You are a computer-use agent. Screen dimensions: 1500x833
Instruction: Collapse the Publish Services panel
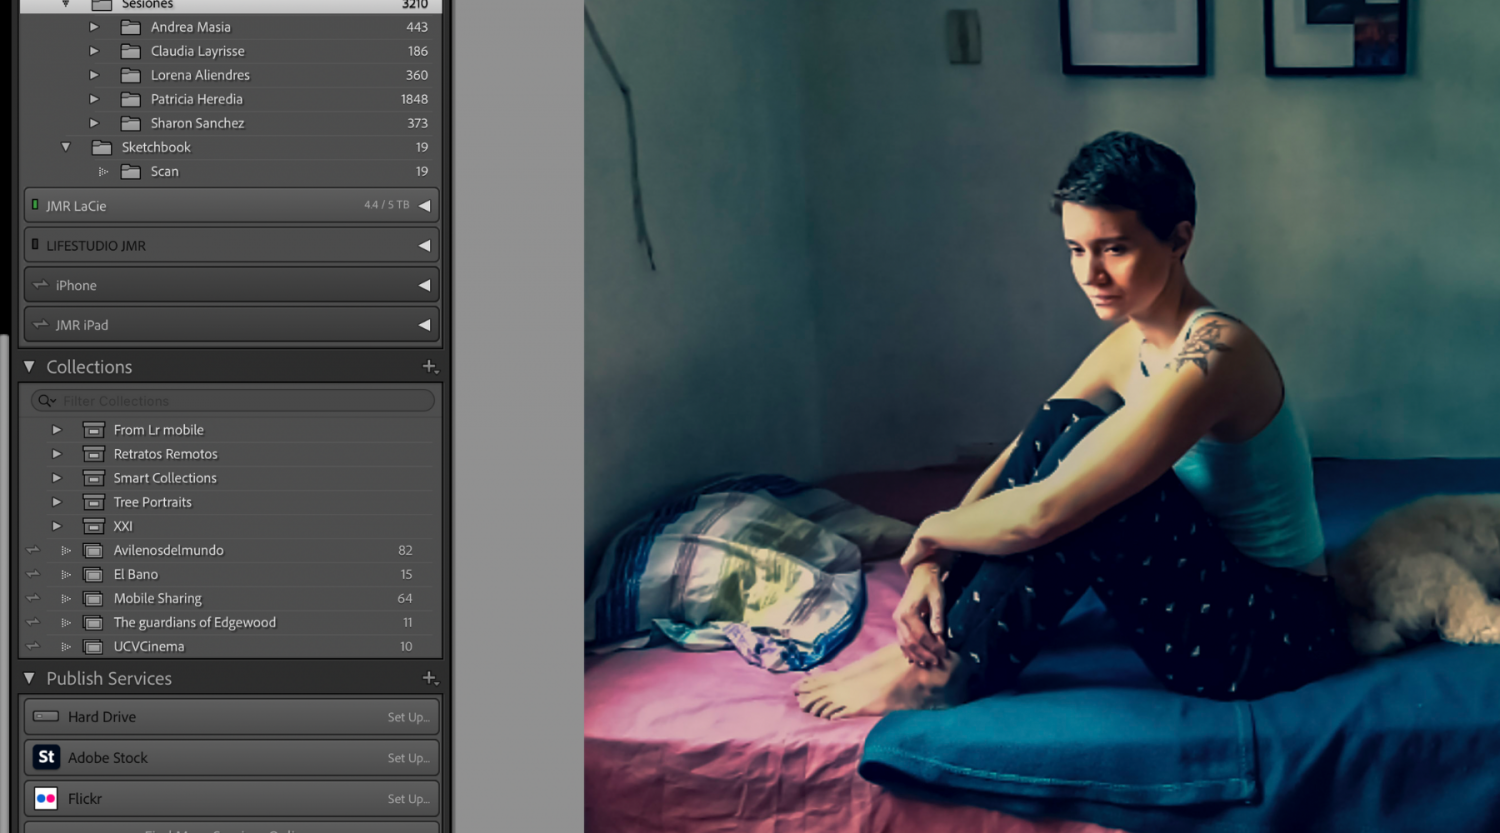[29, 678]
